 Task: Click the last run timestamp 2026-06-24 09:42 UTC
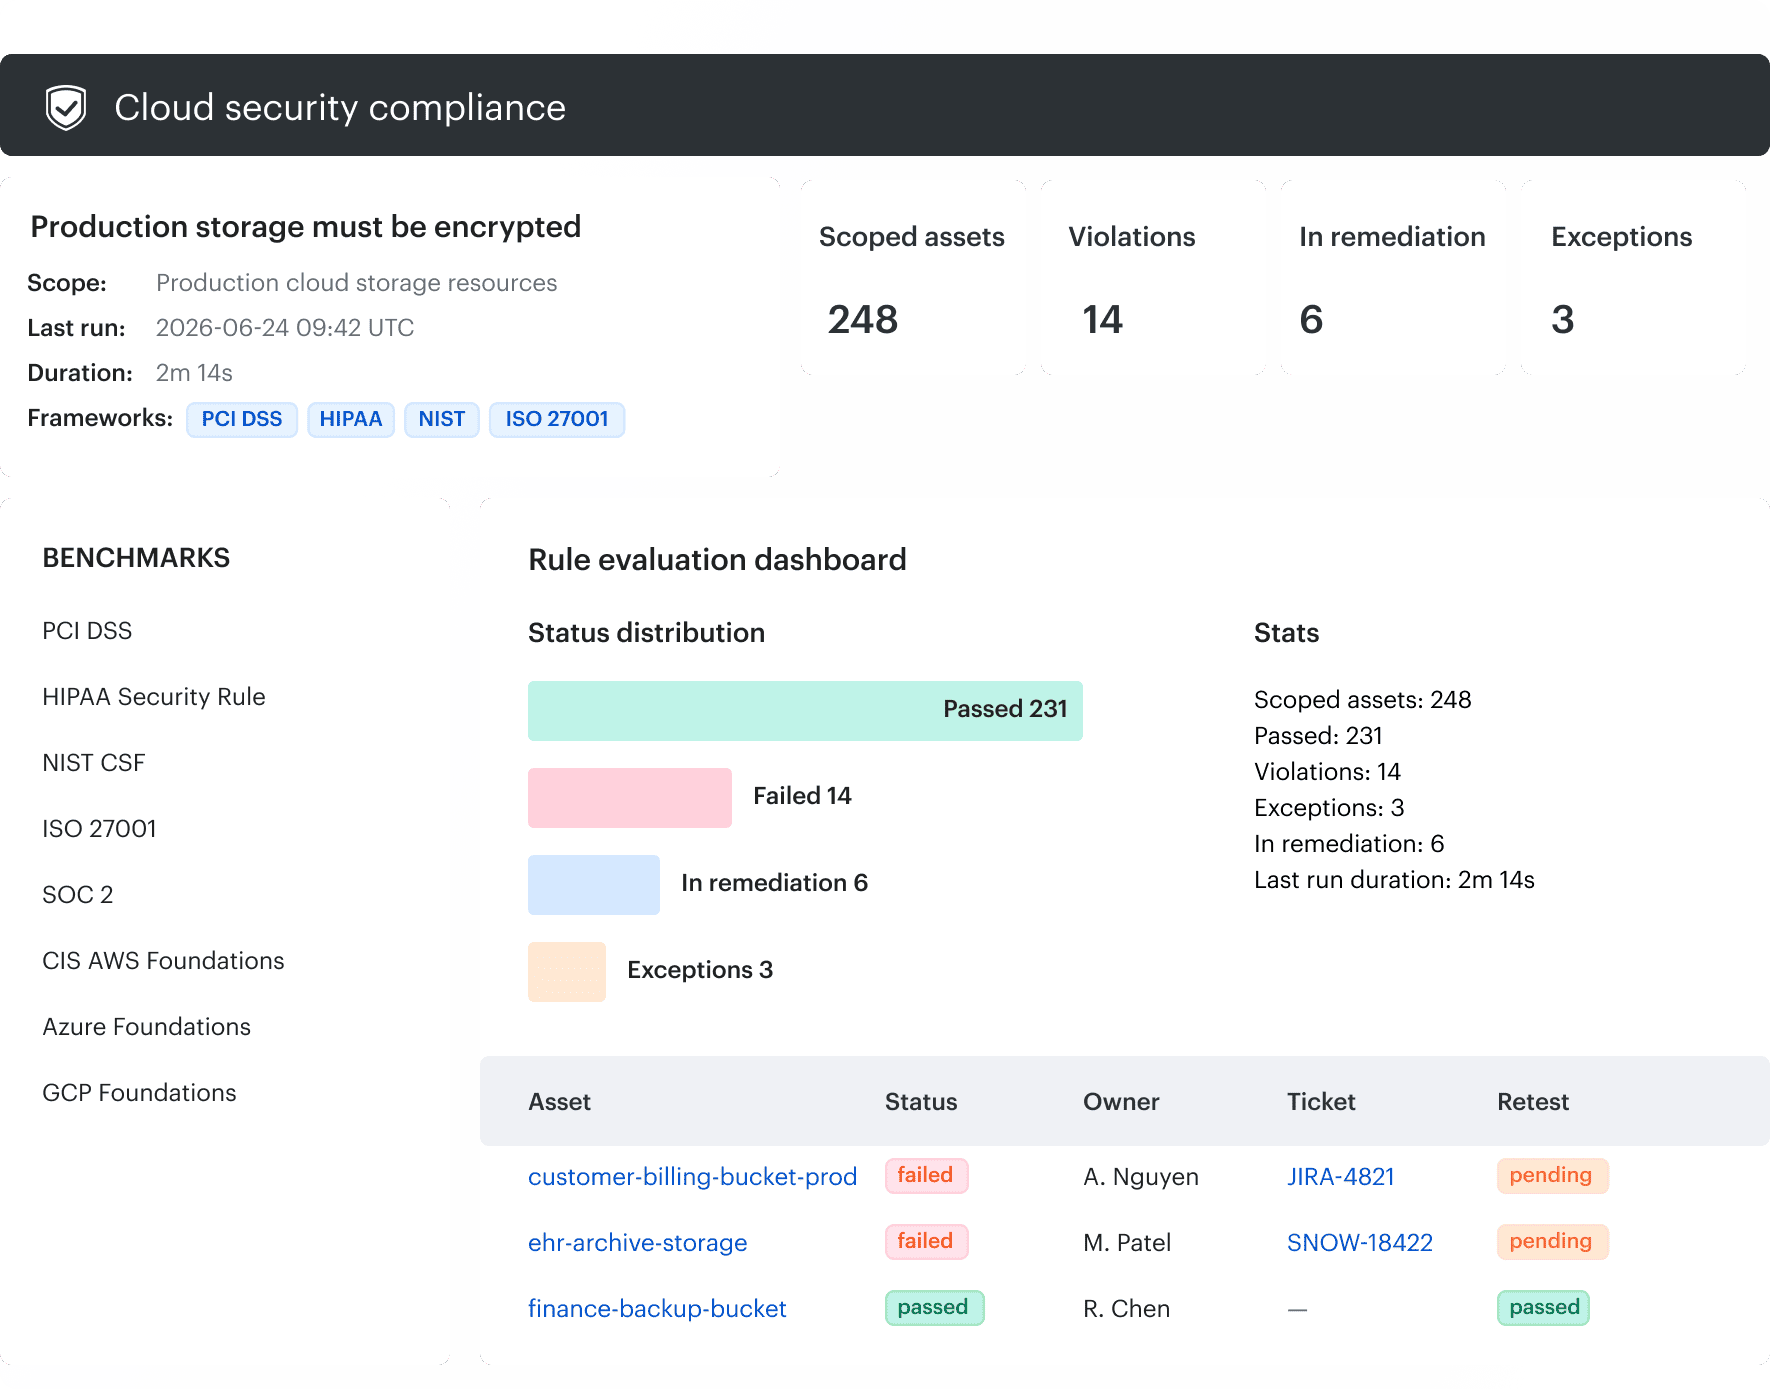pos(285,328)
